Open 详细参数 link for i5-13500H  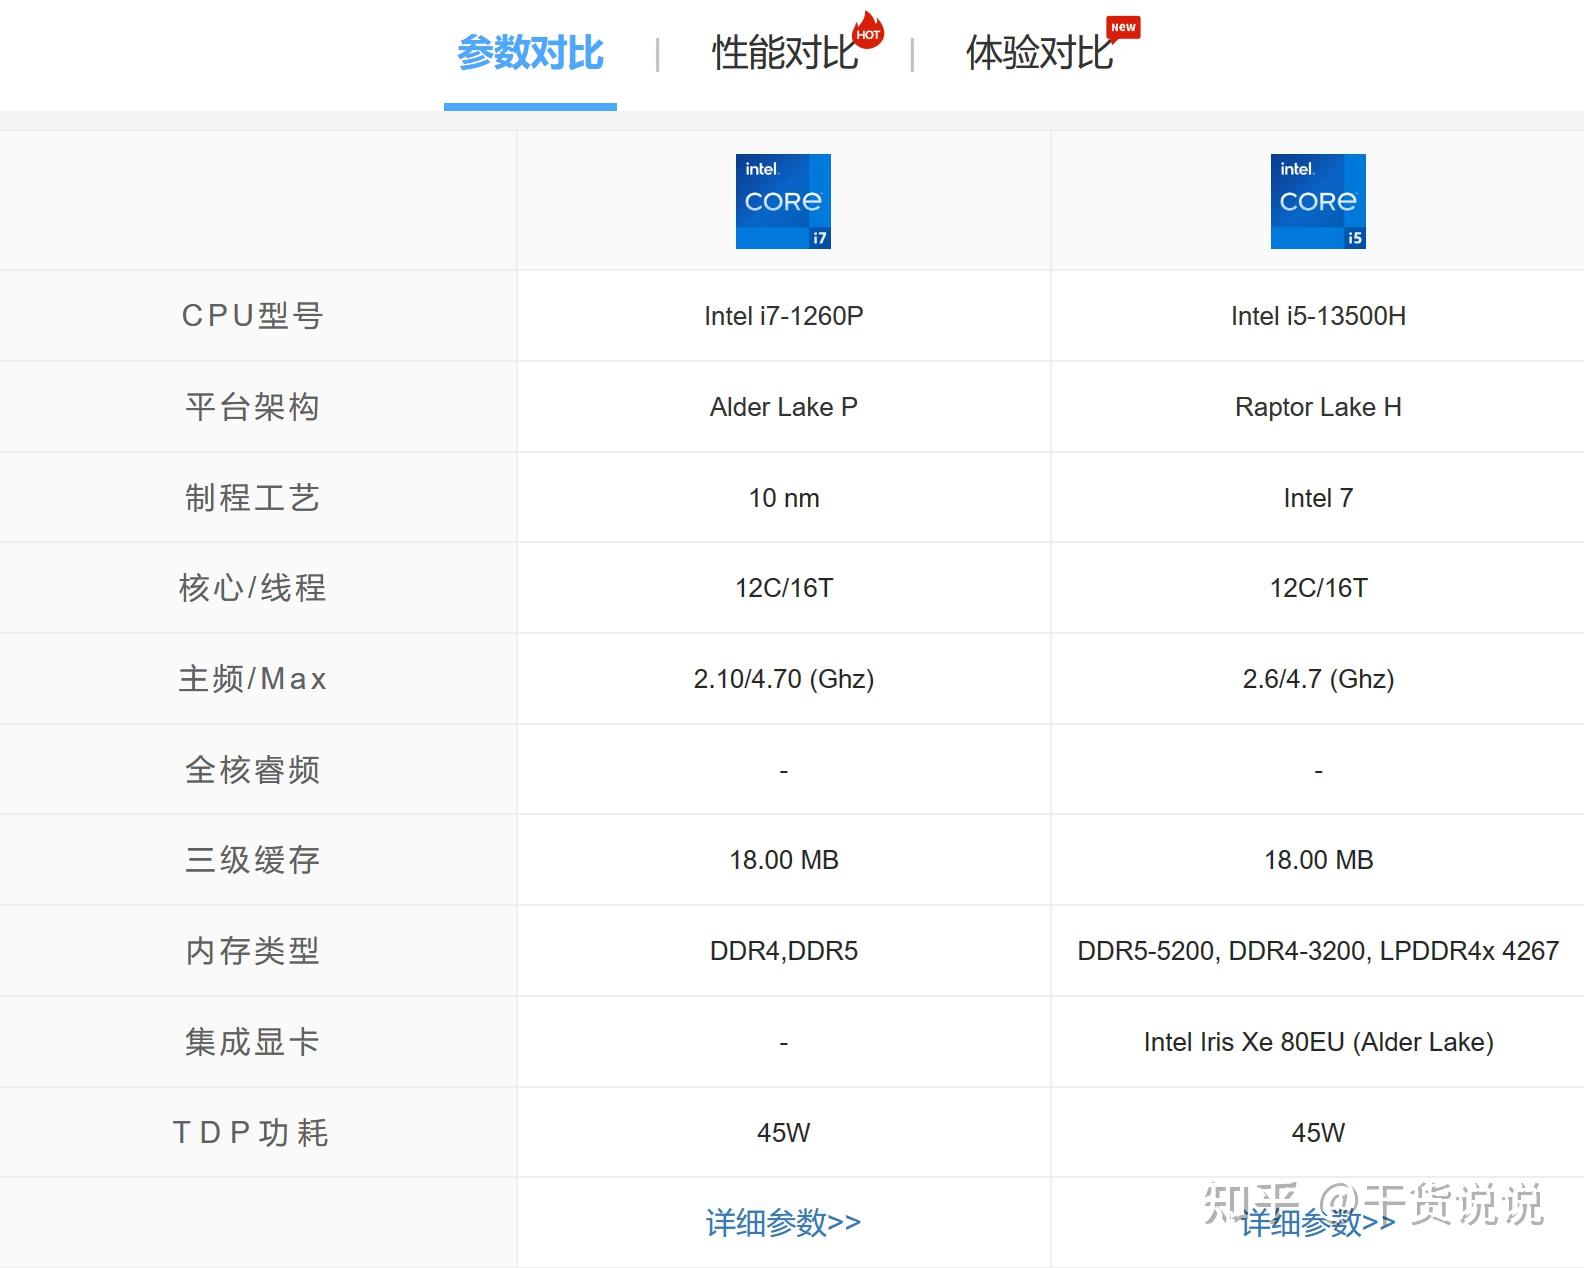tap(1318, 1222)
